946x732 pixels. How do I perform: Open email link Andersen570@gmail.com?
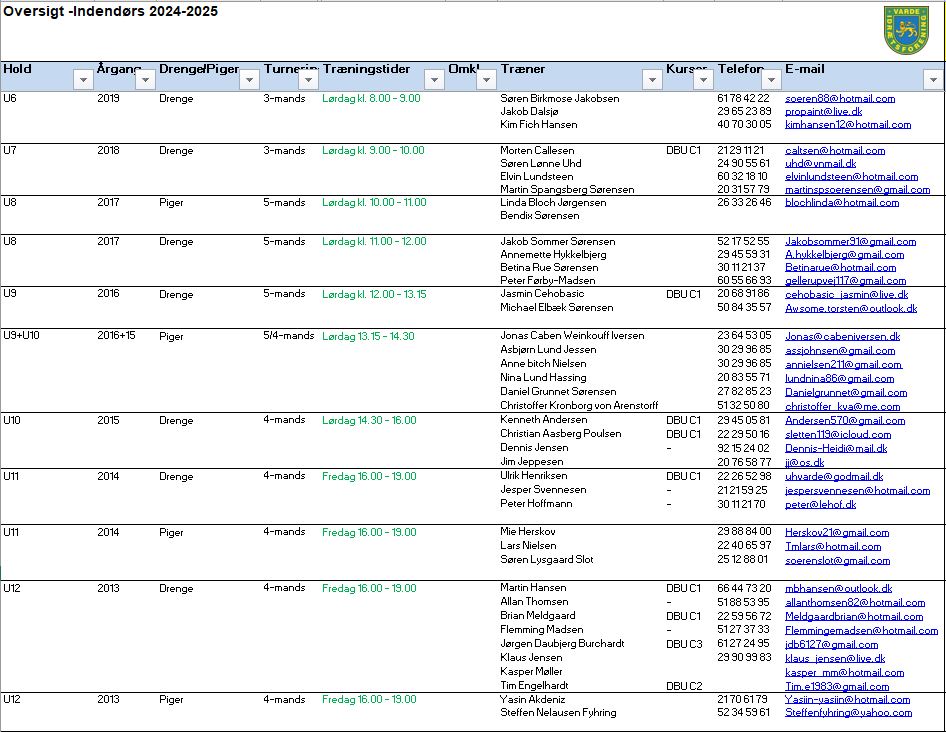[845, 421]
